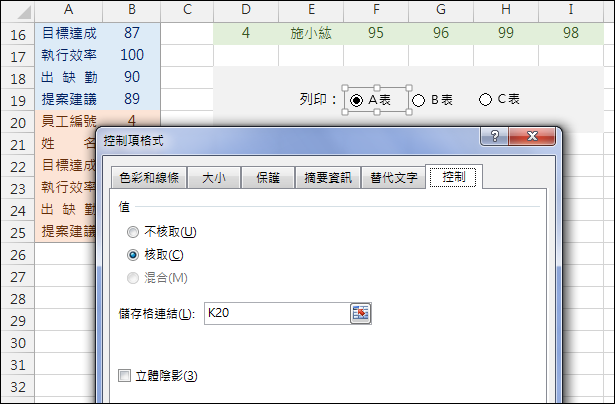The height and width of the screenshot is (404, 615).
Task: Open the 摘要資訊 tab
Action: pyautogui.click(x=328, y=178)
